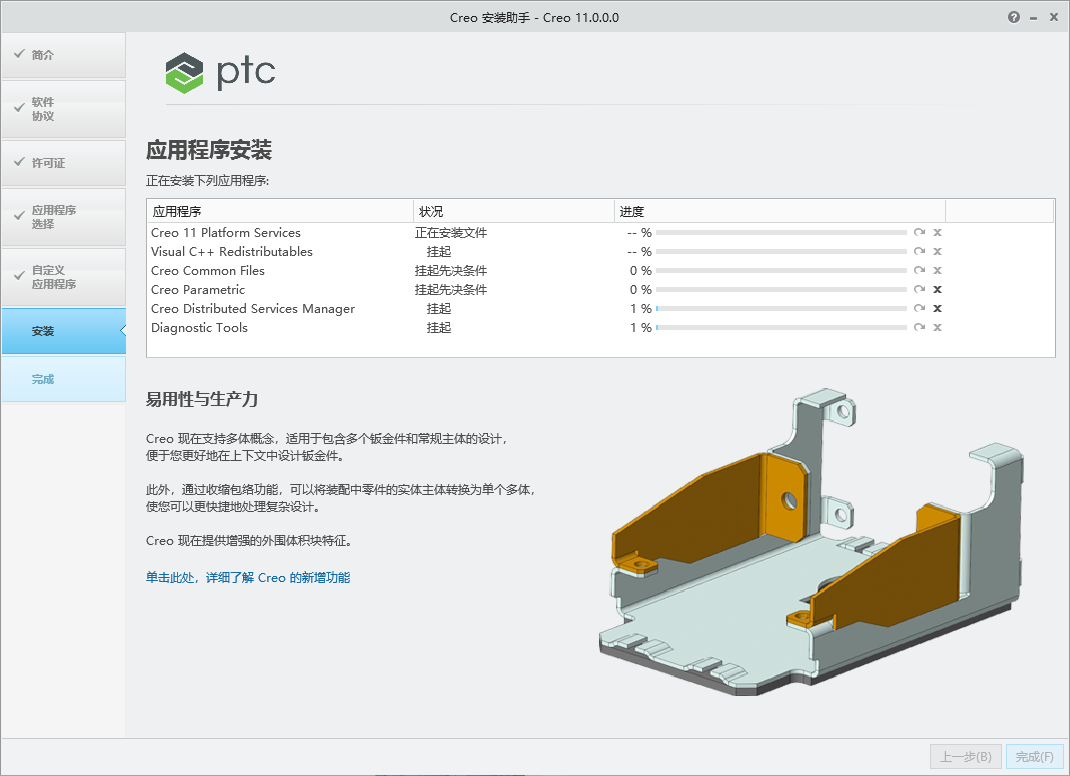Select the 应用程序选择 sidebar step

pyautogui.click(x=63, y=217)
